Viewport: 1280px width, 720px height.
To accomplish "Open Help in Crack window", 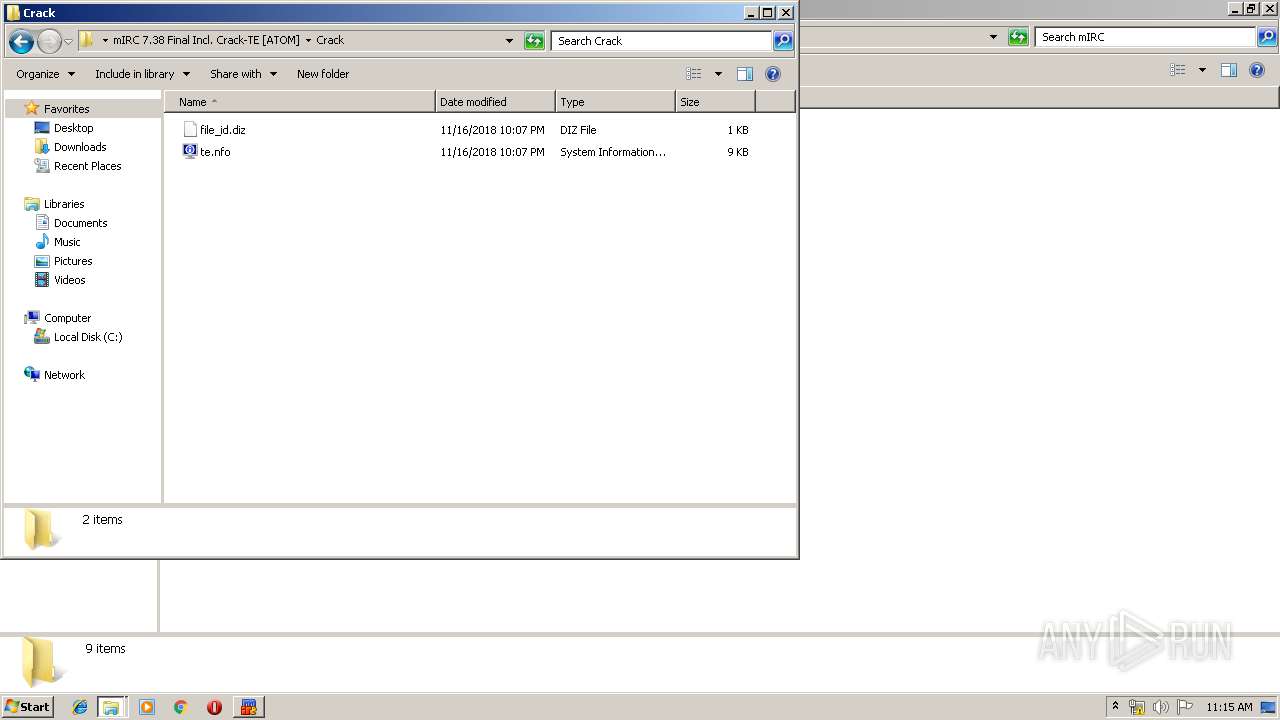I will 772,74.
